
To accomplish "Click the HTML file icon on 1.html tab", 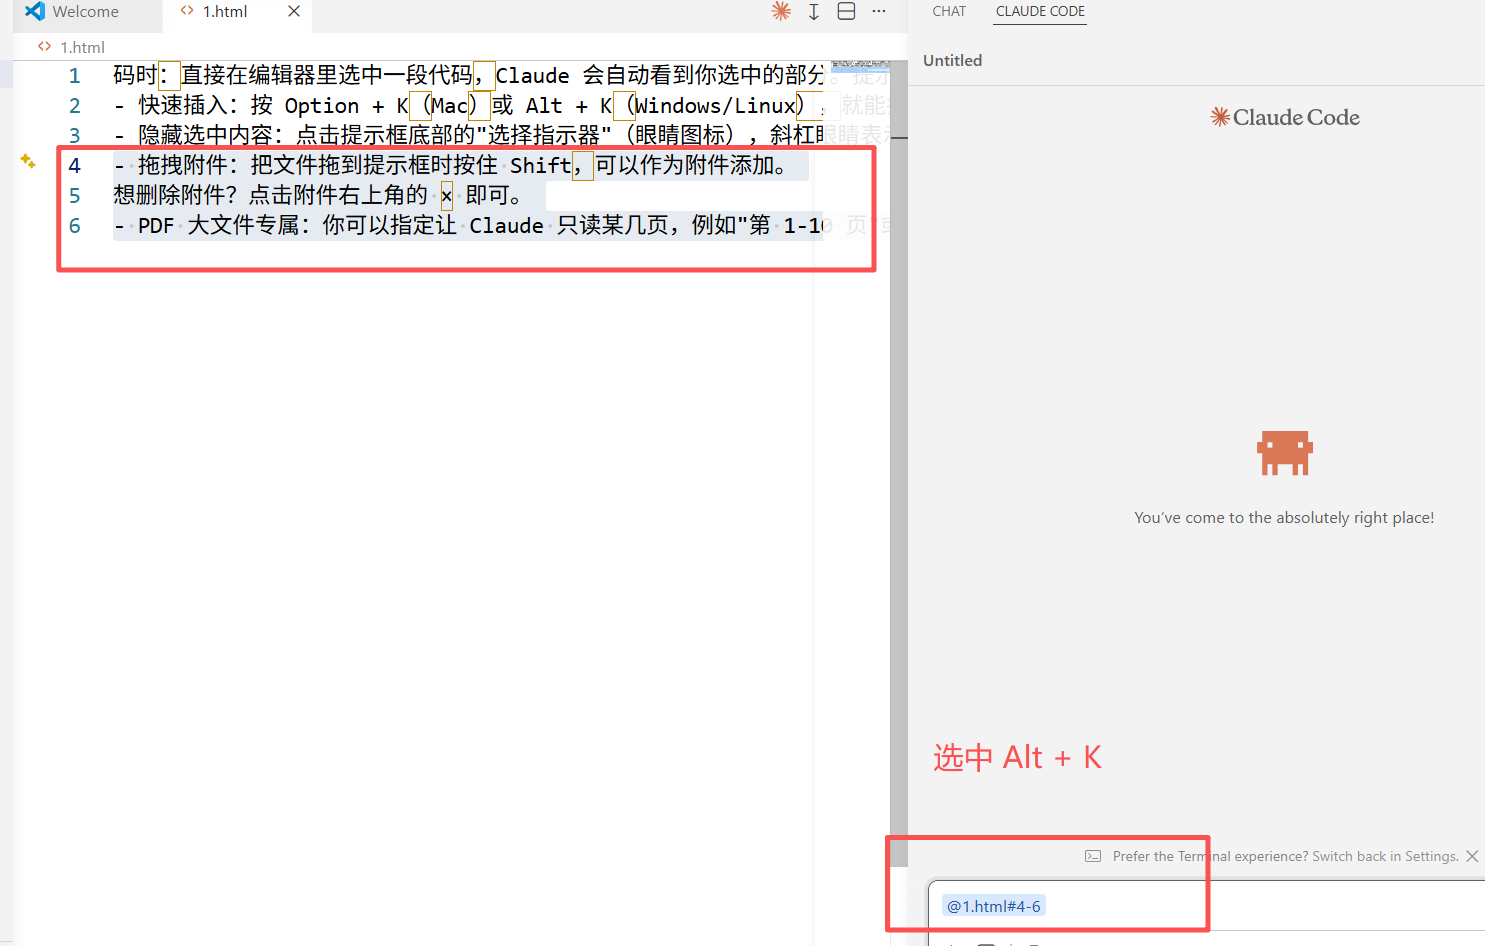I will 187,11.
